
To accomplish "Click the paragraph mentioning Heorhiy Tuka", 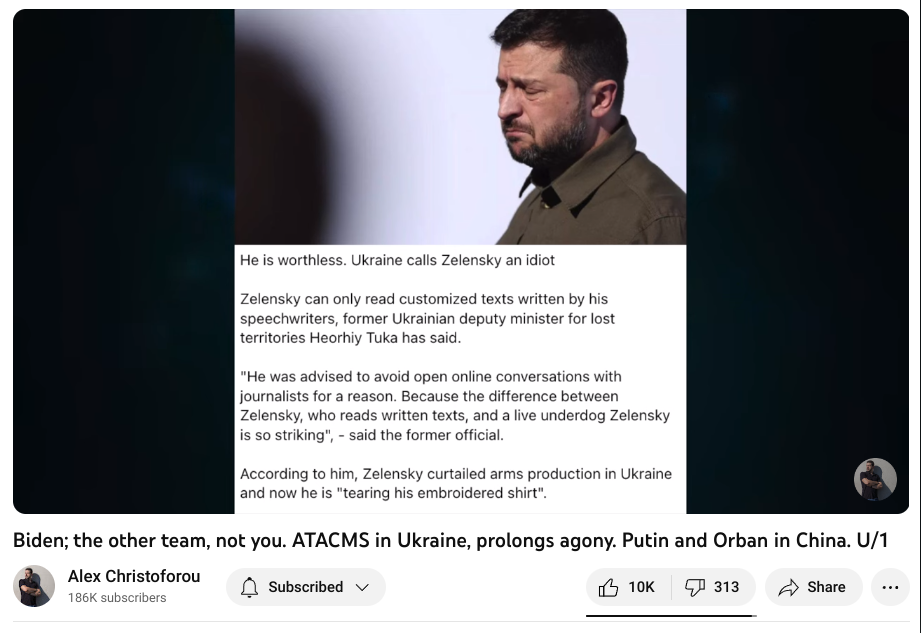I will (427, 318).
